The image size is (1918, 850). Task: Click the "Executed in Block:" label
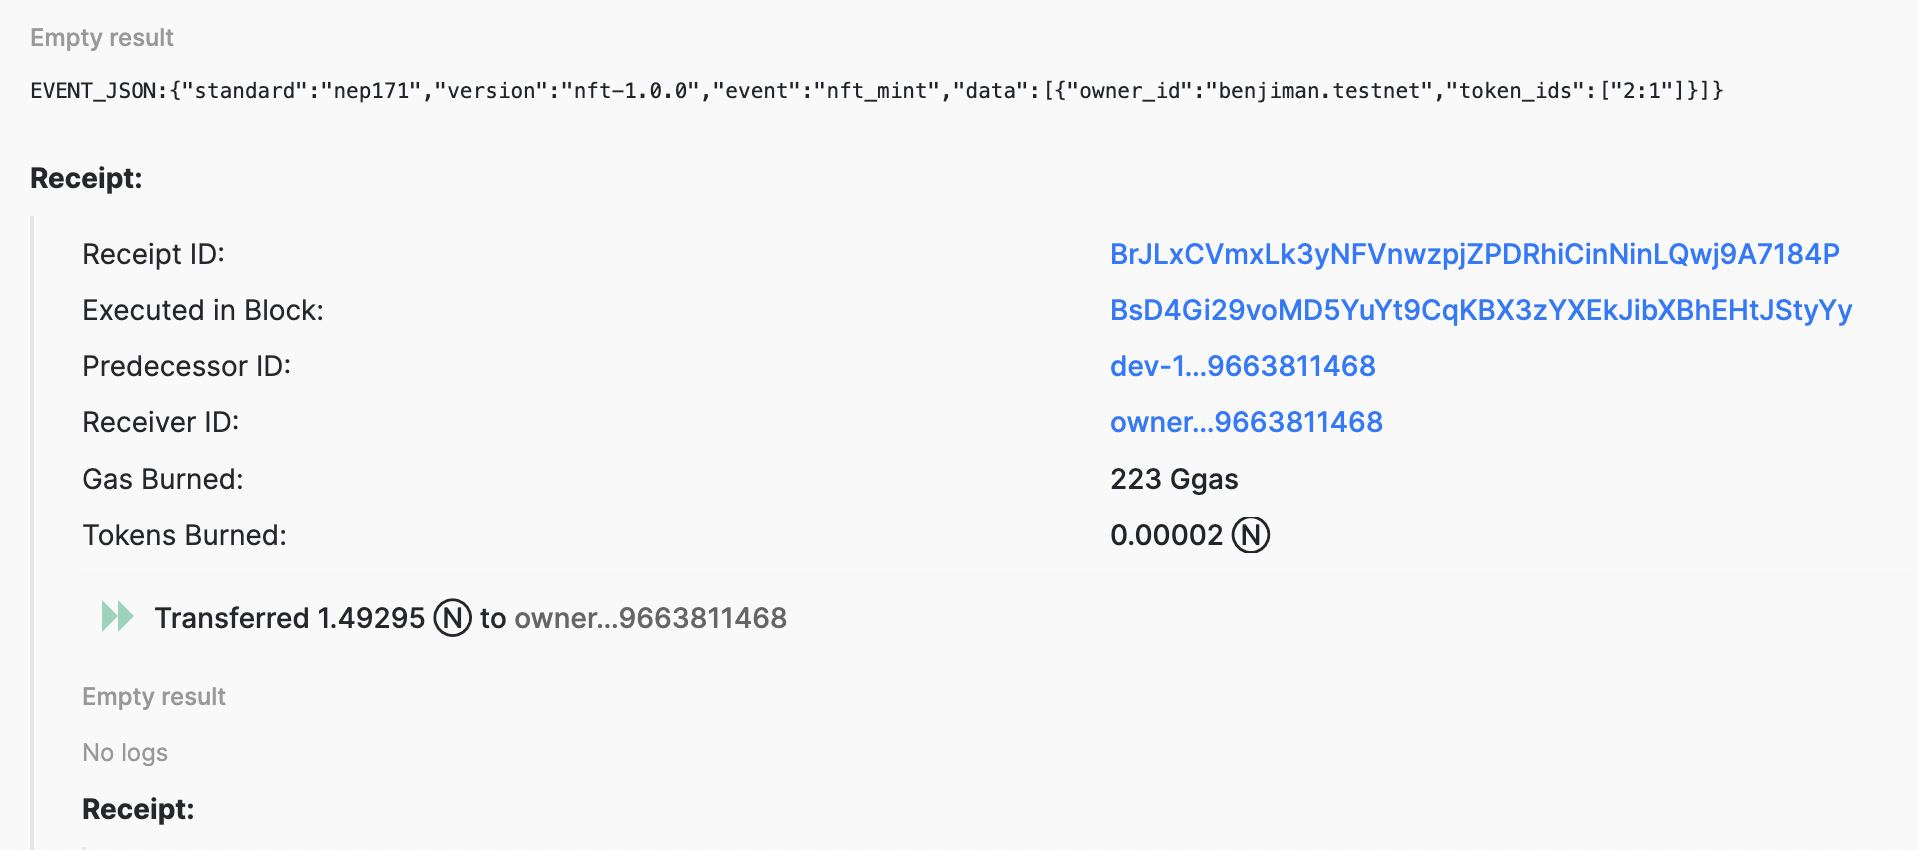[203, 310]
